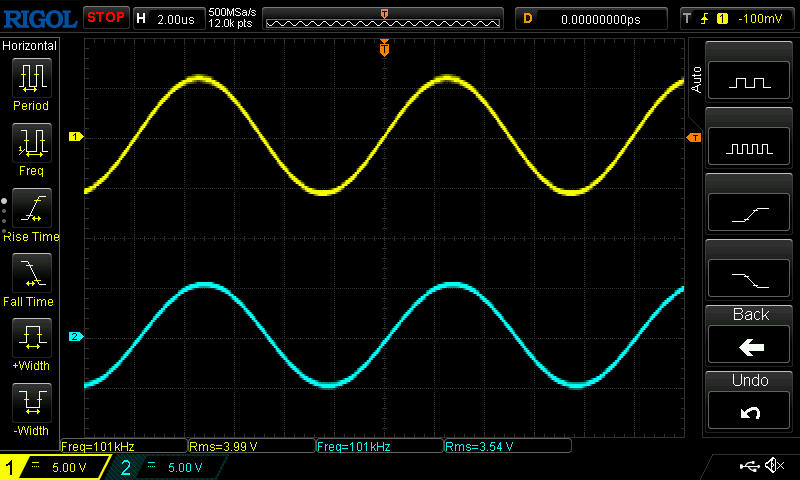Click the 500MSa/s sample rate readout

232,13
